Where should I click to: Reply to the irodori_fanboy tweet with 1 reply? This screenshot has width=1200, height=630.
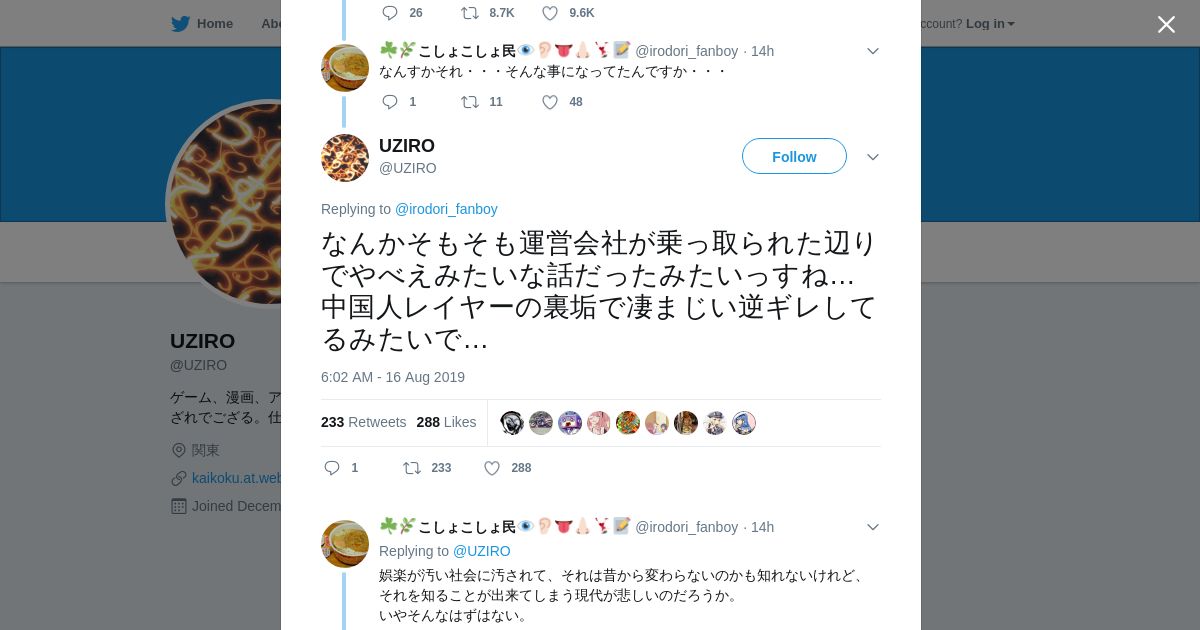(x=390, y=102)
